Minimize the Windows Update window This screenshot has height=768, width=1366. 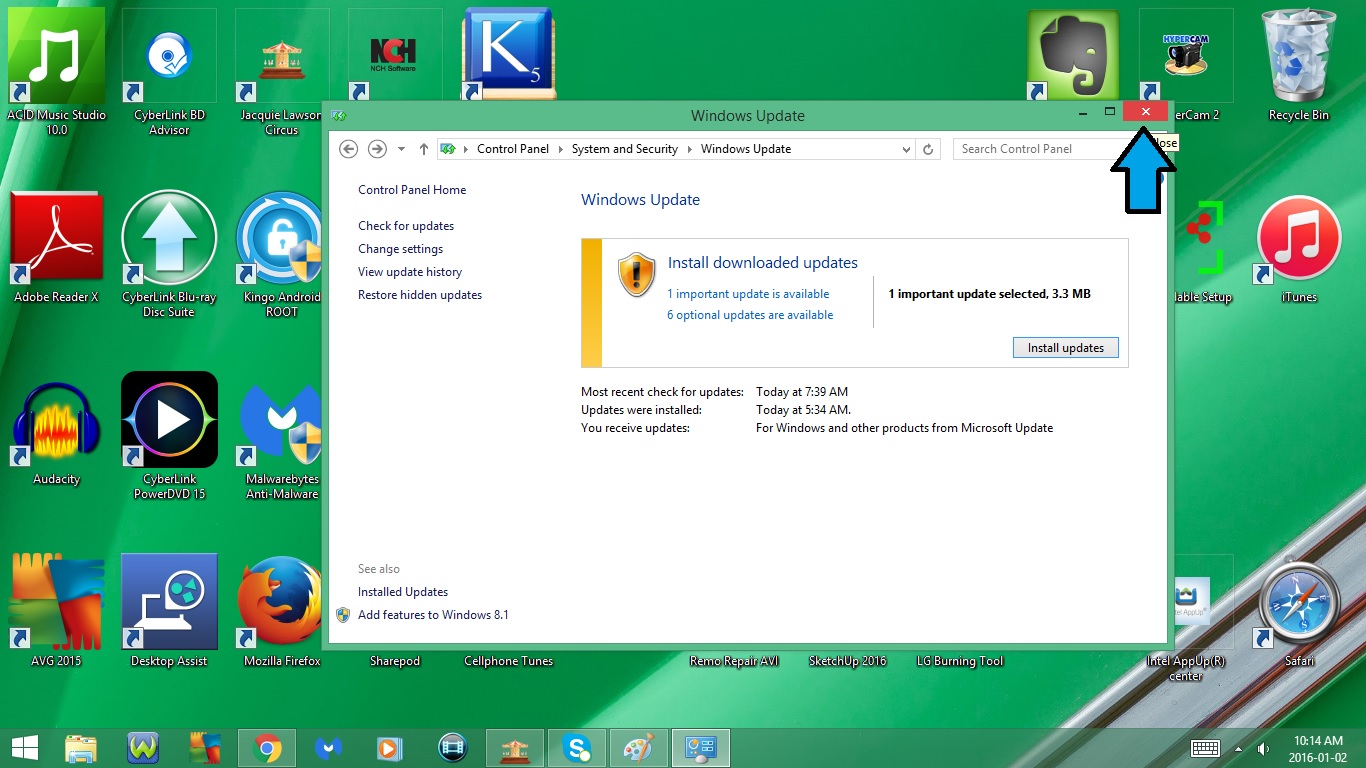pyautogui.click(x=1083, y=114)
